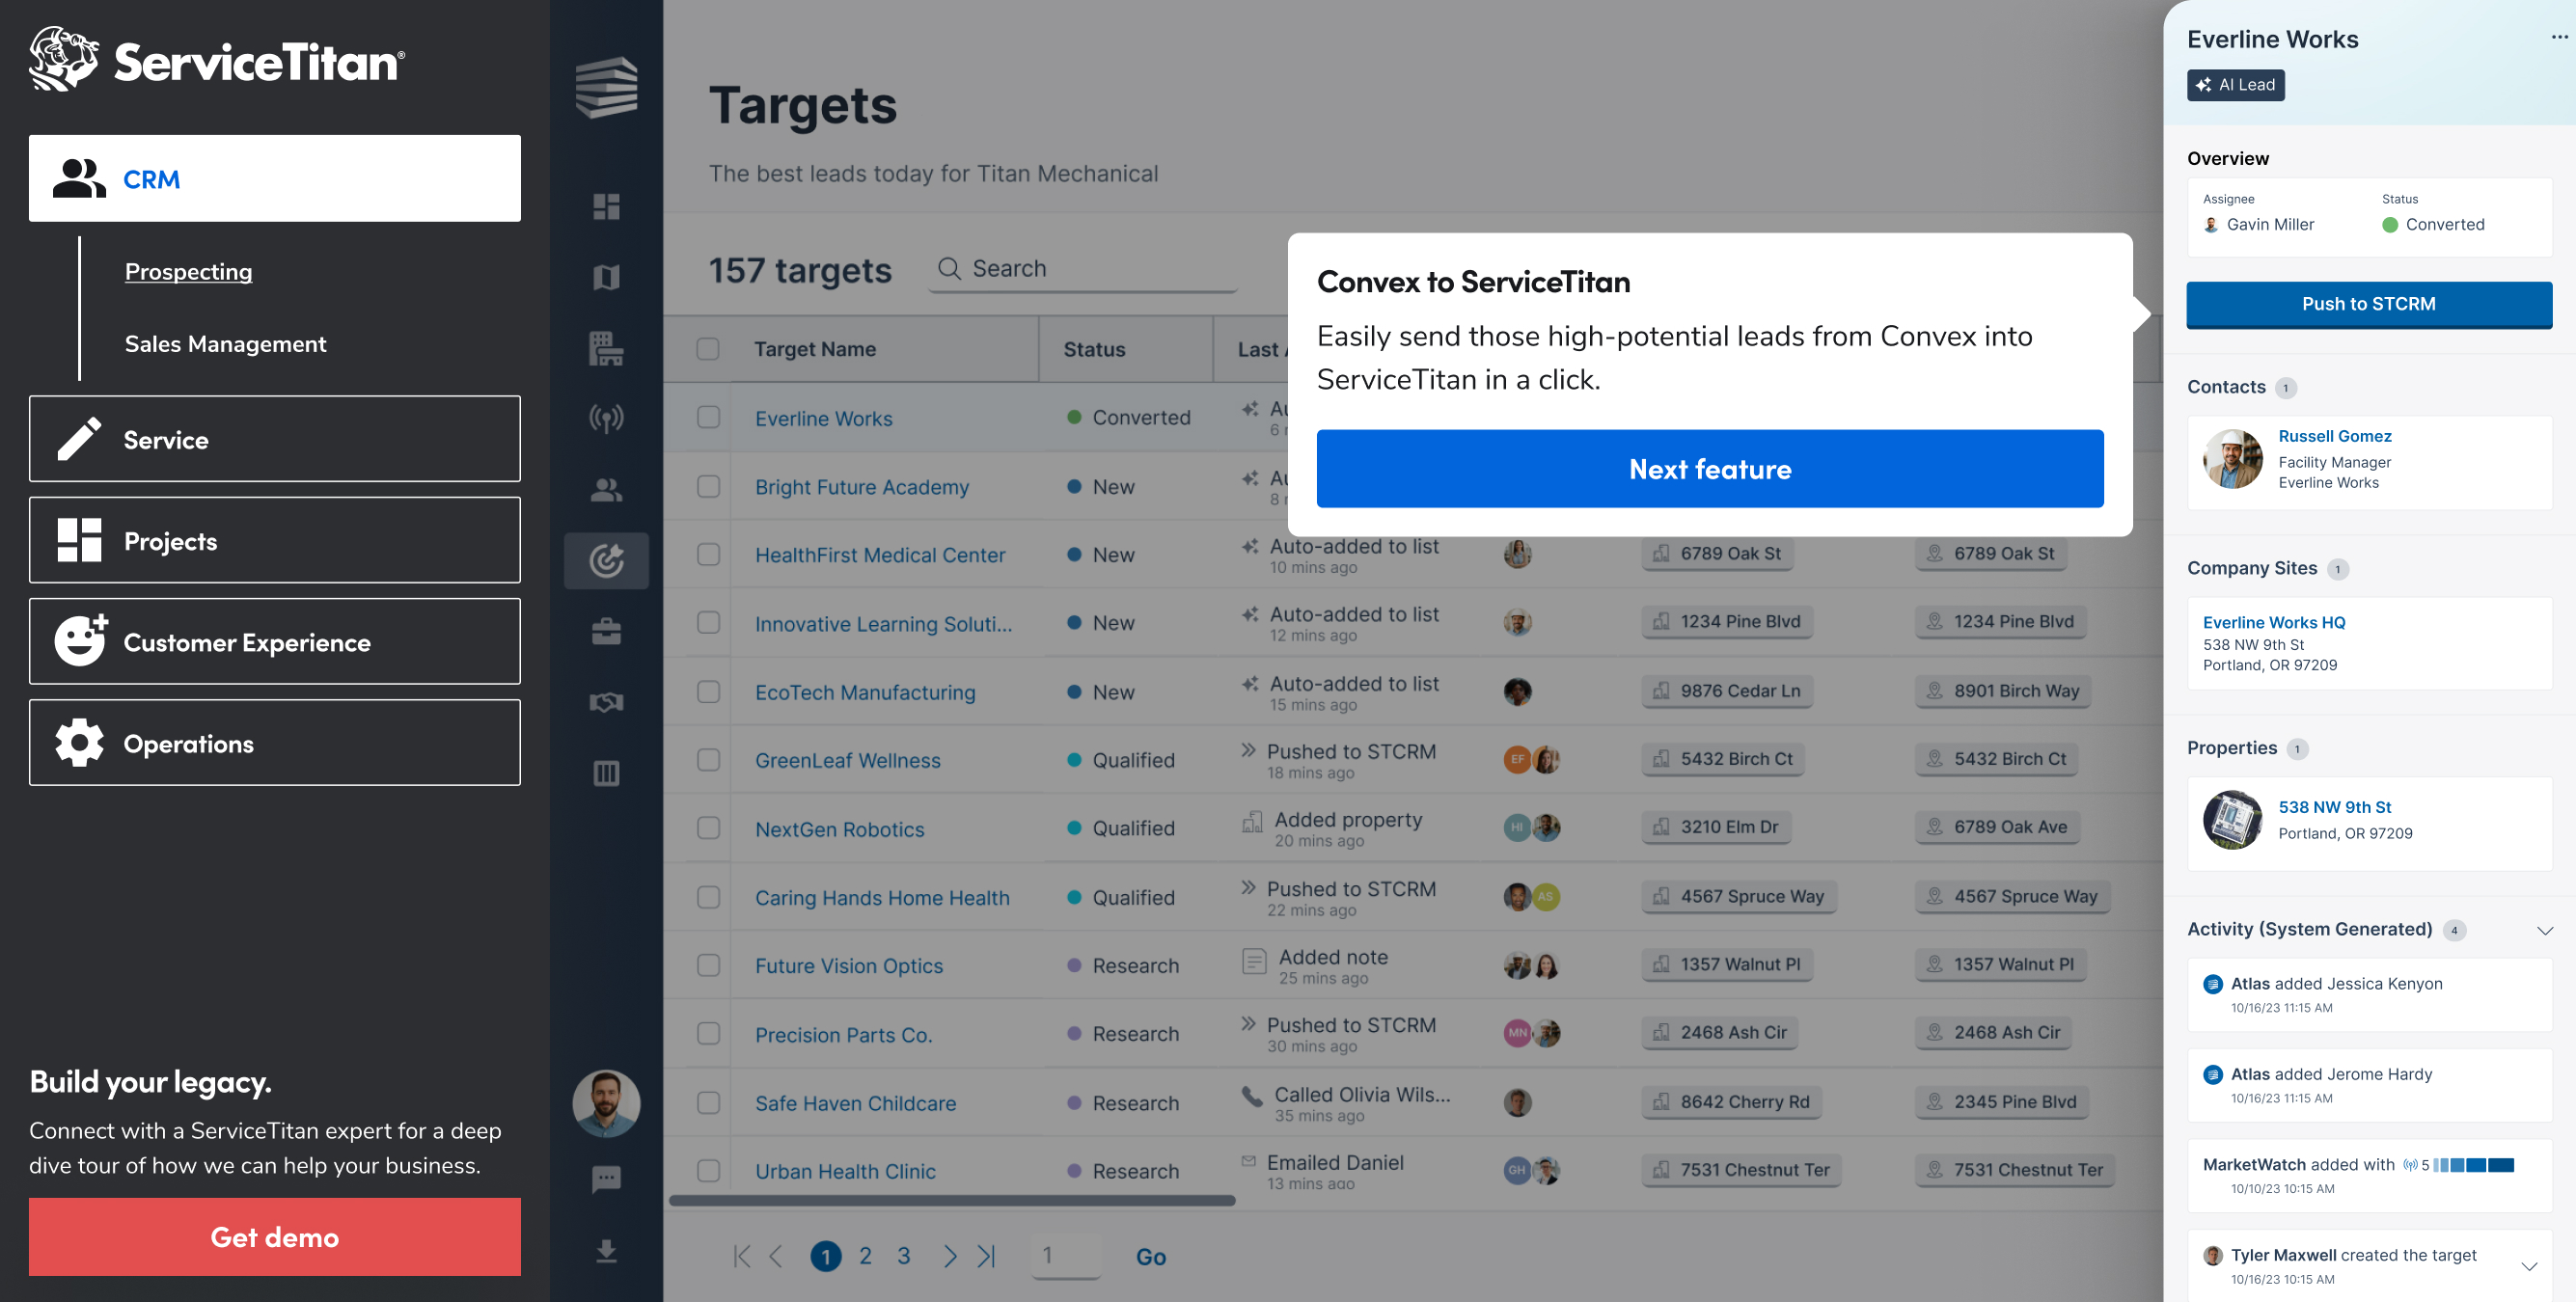Check the Everline Works row checkbox
Viewport: 2576px width, 1302px height.
point(708,417)
